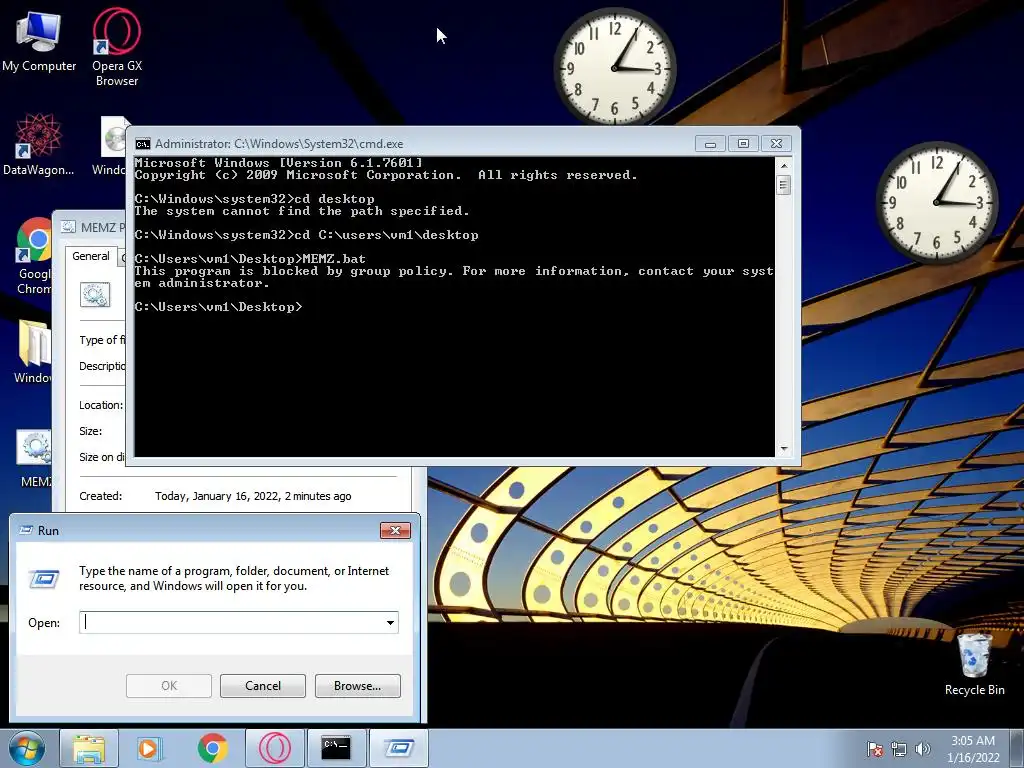This screenshot has width=1024, height=768.
Task: Open File Explorer from the taskbar
Action: [89, 748]
